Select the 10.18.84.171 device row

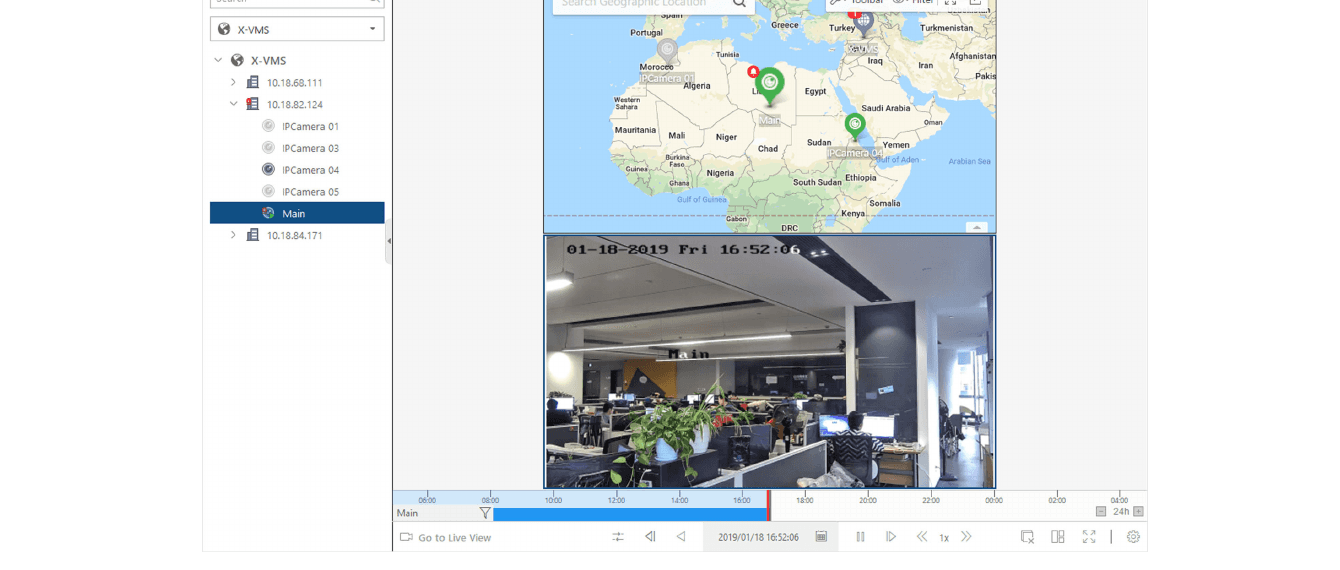click(x=297, y=235)
